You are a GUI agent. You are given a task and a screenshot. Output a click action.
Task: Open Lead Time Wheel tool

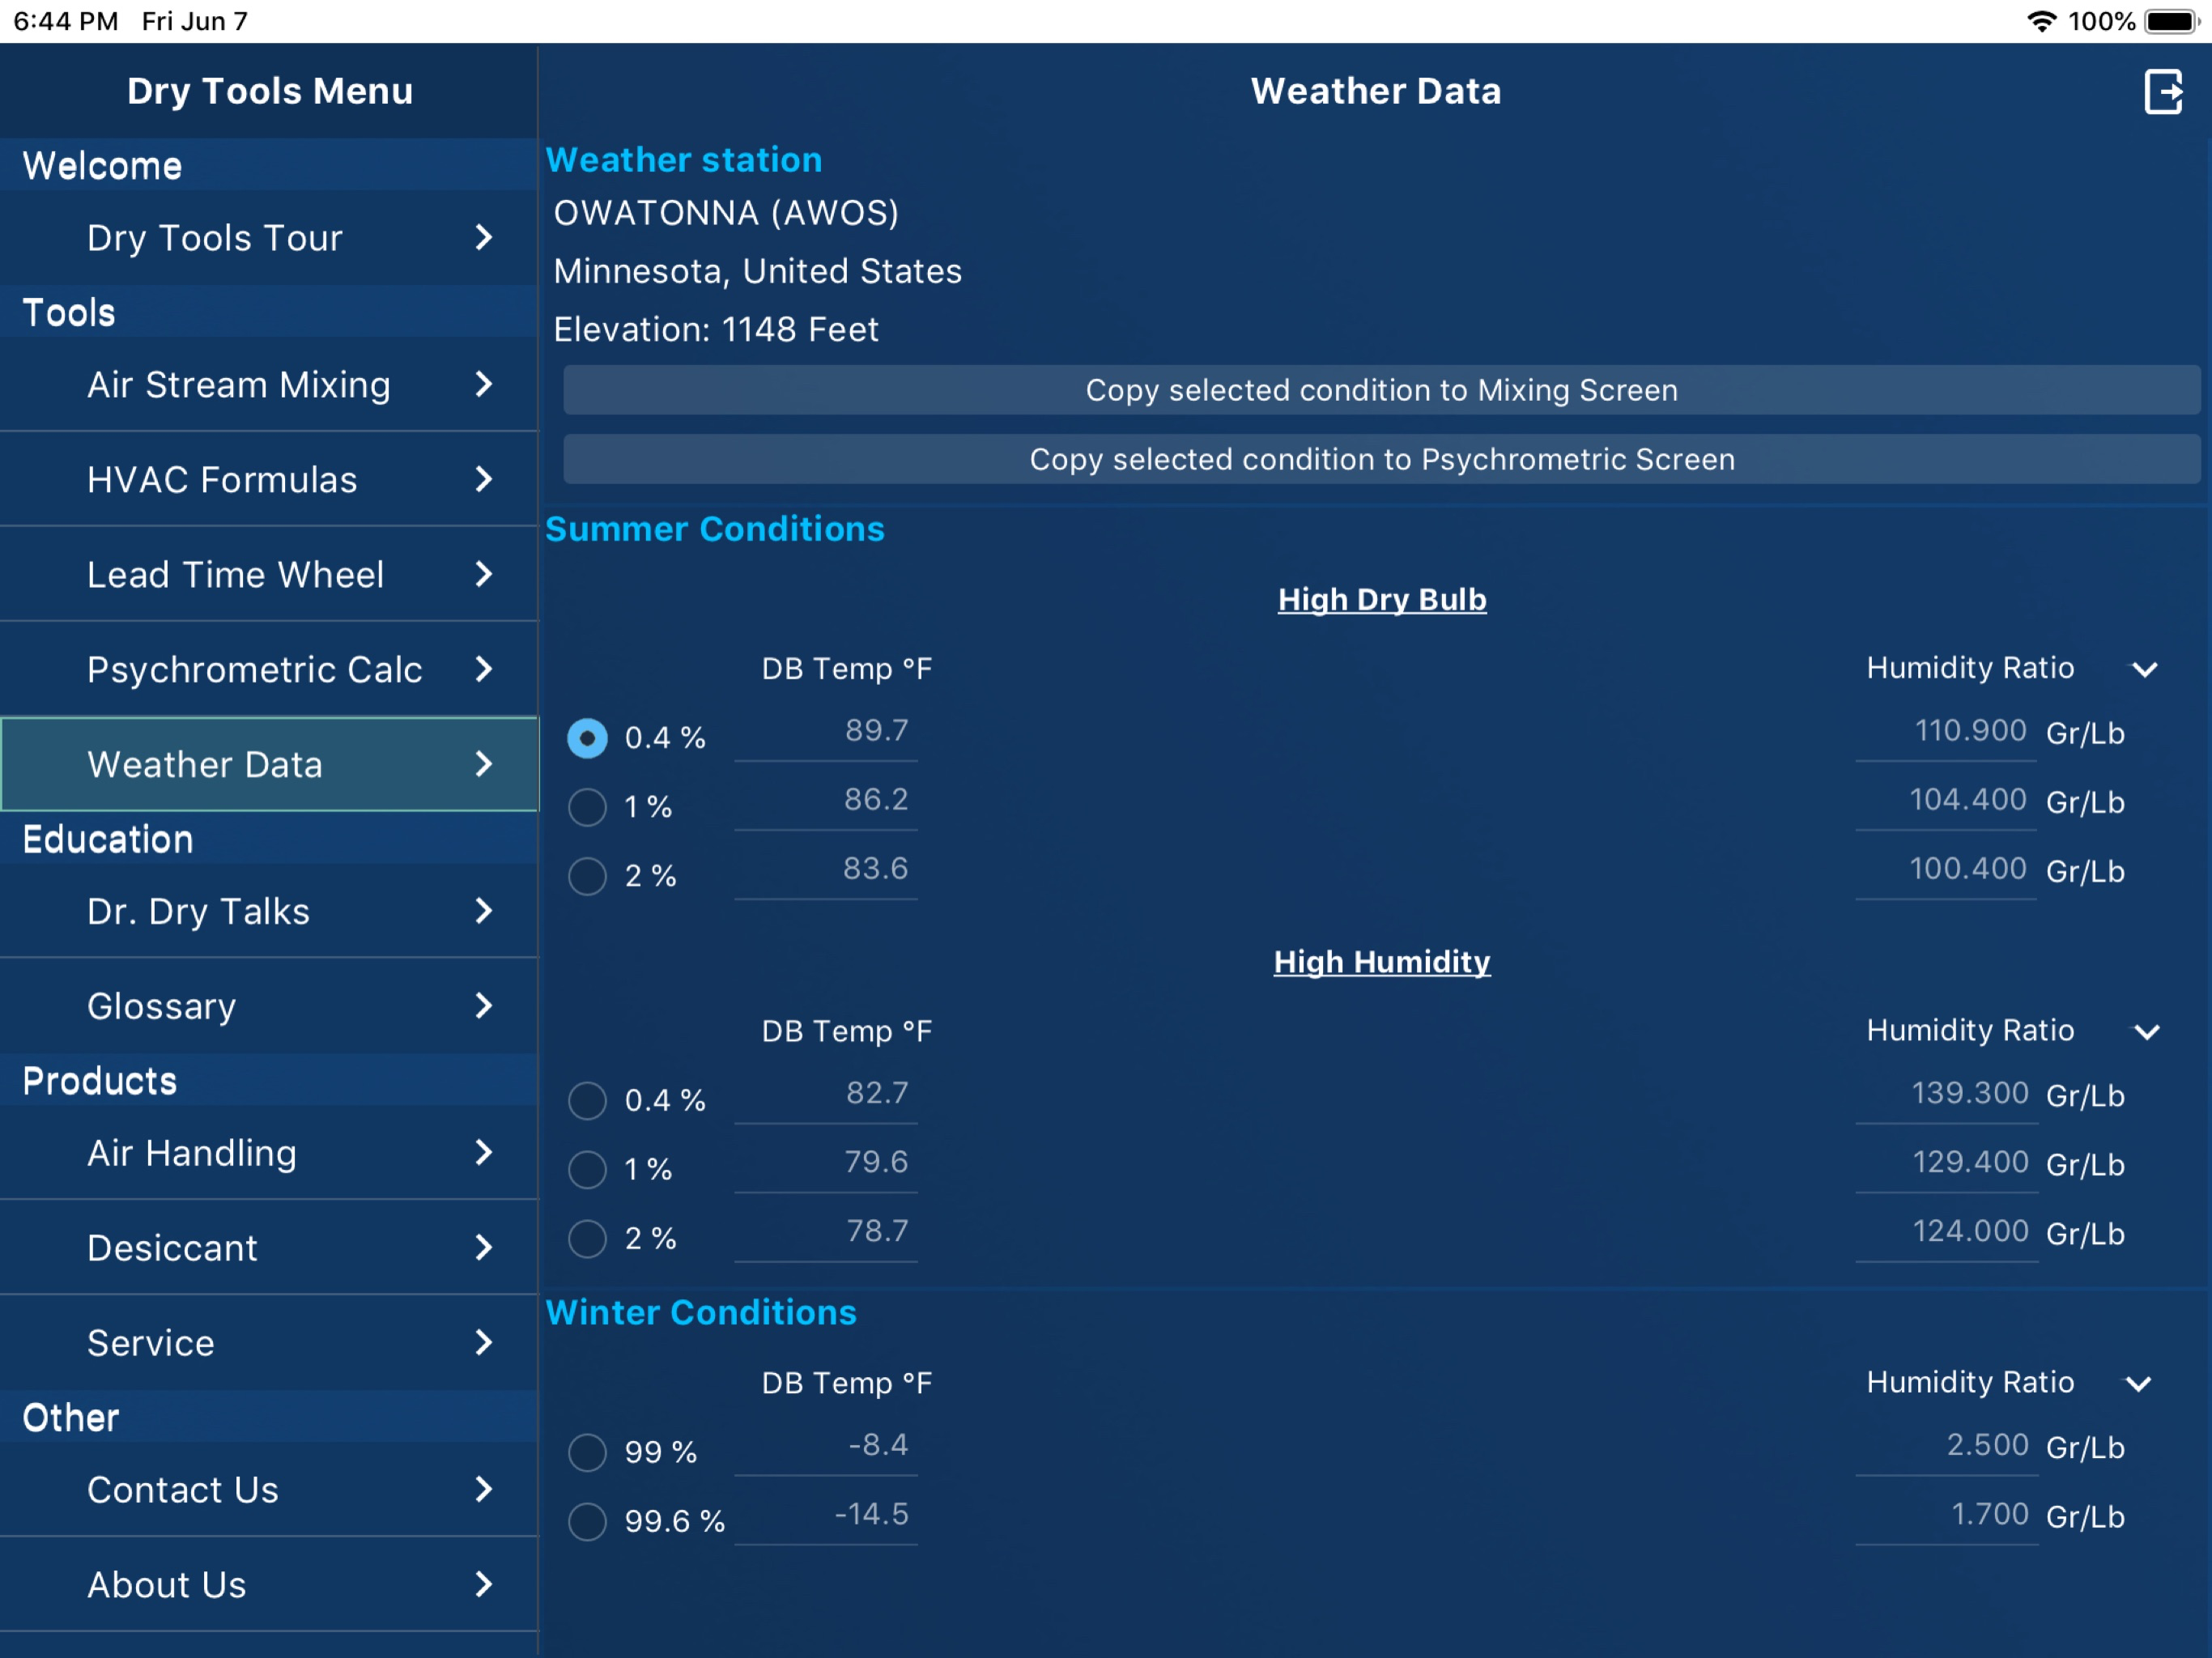coord(269,574)
